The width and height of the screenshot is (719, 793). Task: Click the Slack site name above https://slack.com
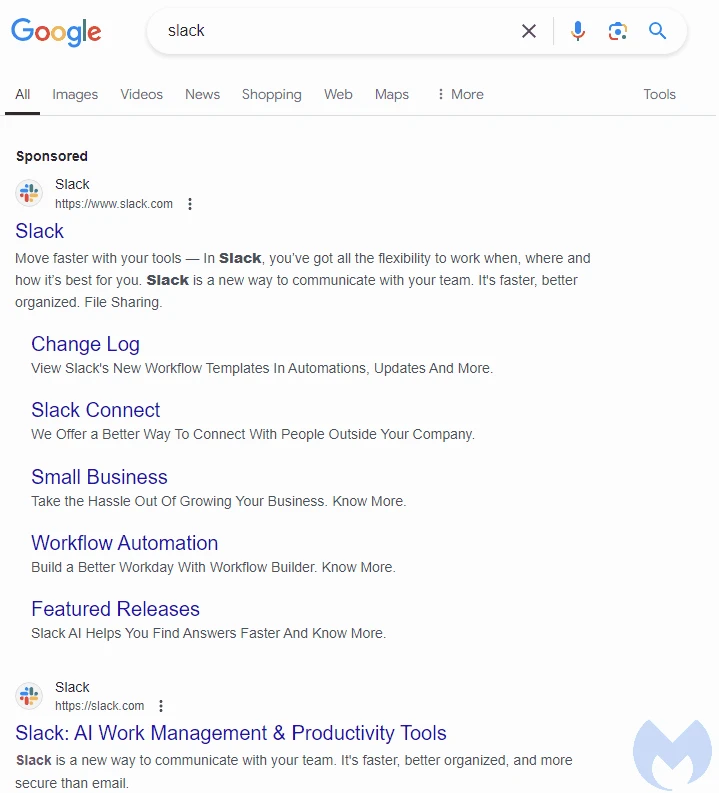coord(72,687)
